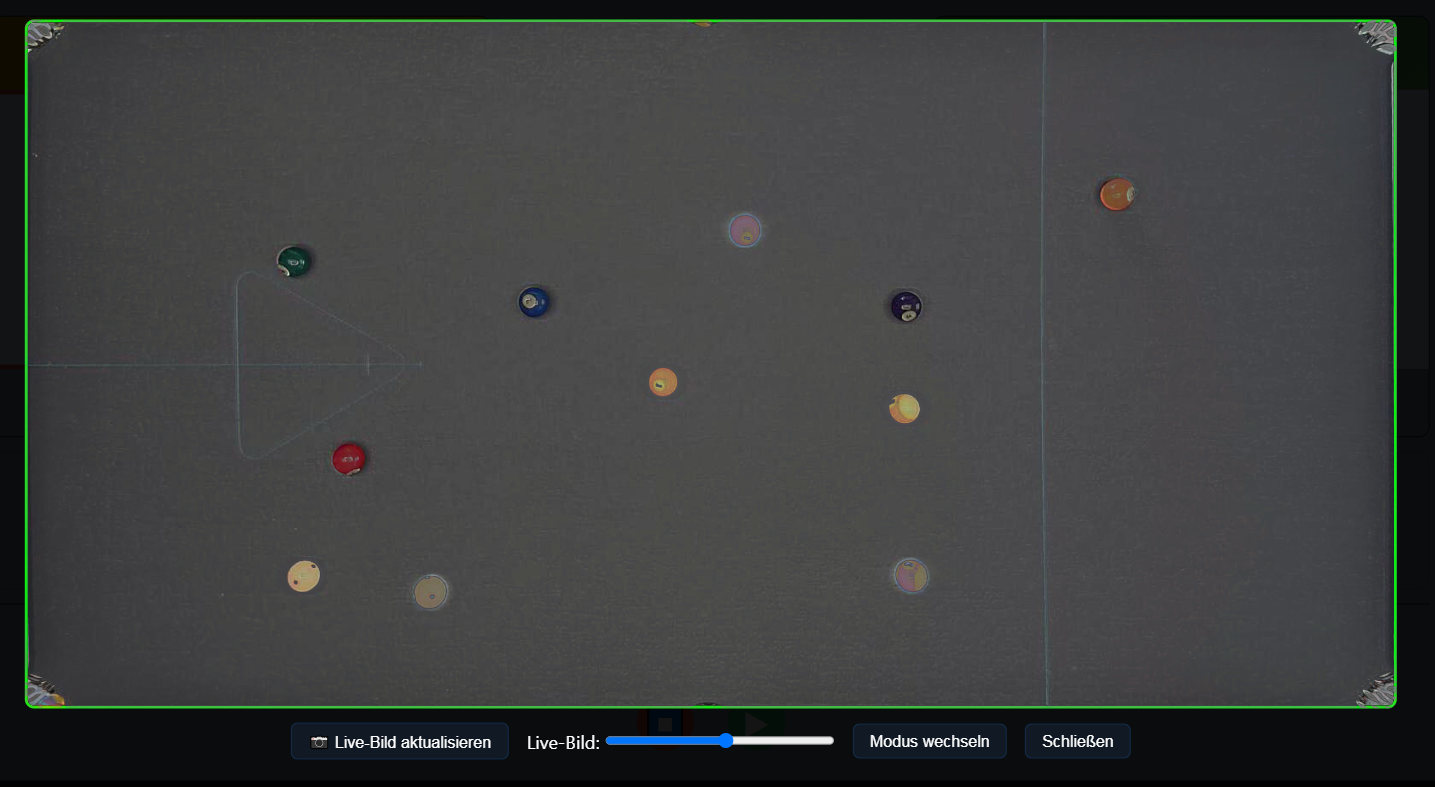1435x787 pixels.
Task: Click the bottom-right corner pocket
Action: pos(1376,688)
